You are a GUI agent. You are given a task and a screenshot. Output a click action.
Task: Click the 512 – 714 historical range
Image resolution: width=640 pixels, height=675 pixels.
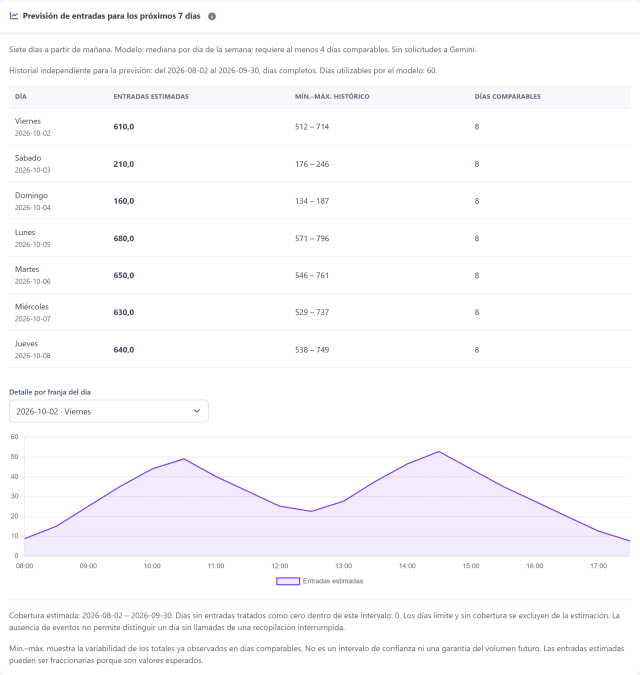point(312,127)
